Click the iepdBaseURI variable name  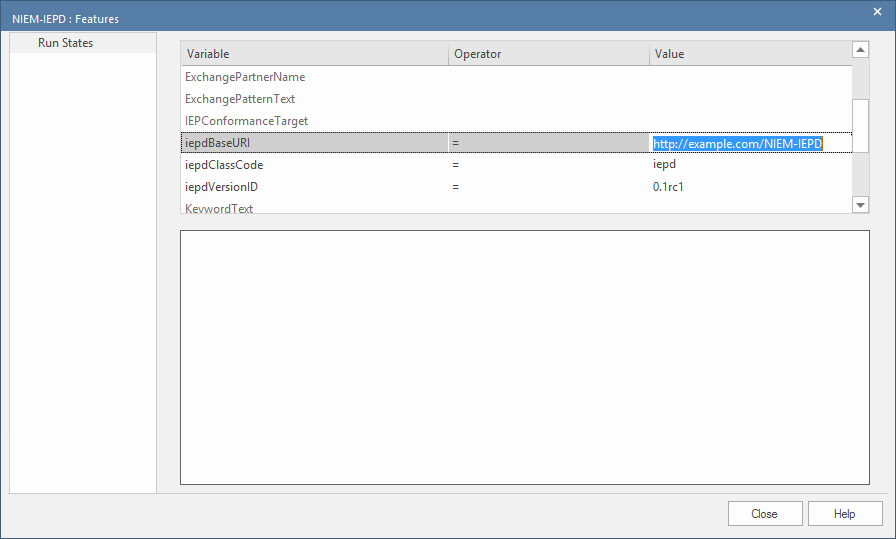(x=218, y=143)
